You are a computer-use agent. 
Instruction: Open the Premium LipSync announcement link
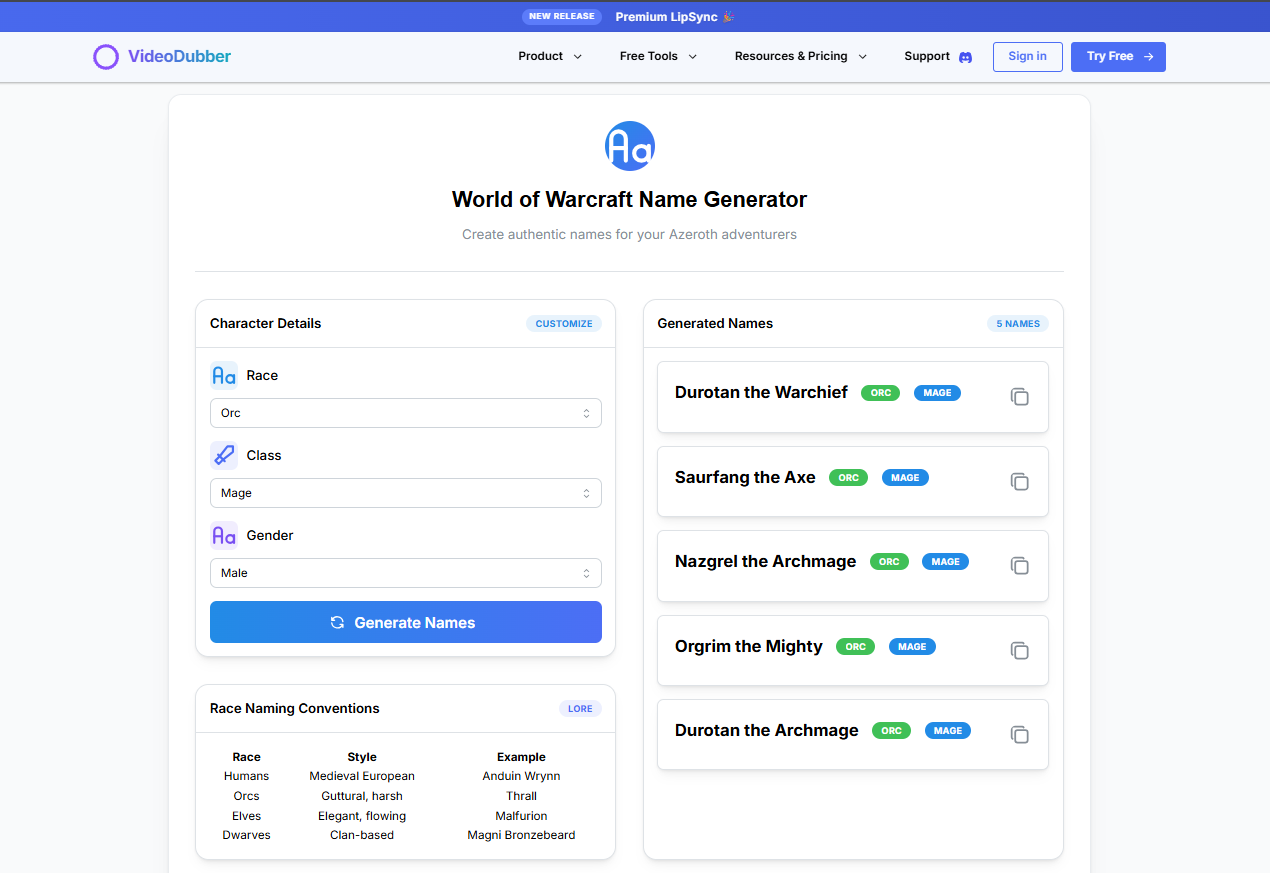[675, 17]
